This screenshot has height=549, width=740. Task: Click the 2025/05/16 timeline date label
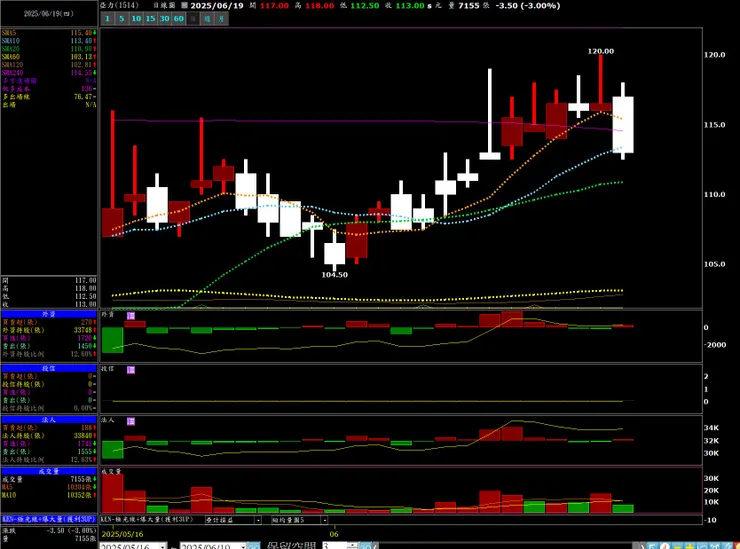122,534
